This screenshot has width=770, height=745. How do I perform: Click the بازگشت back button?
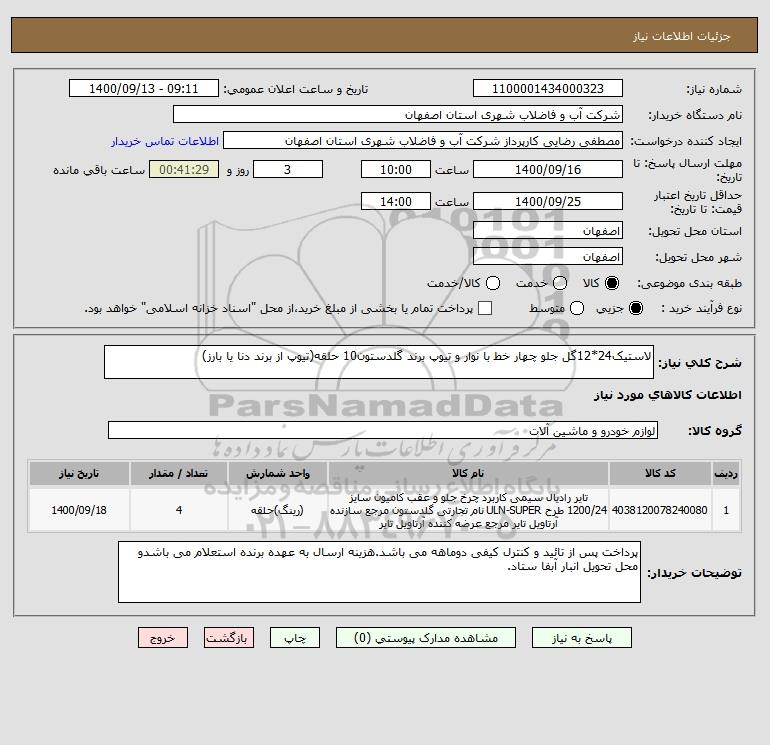(229, 638)
